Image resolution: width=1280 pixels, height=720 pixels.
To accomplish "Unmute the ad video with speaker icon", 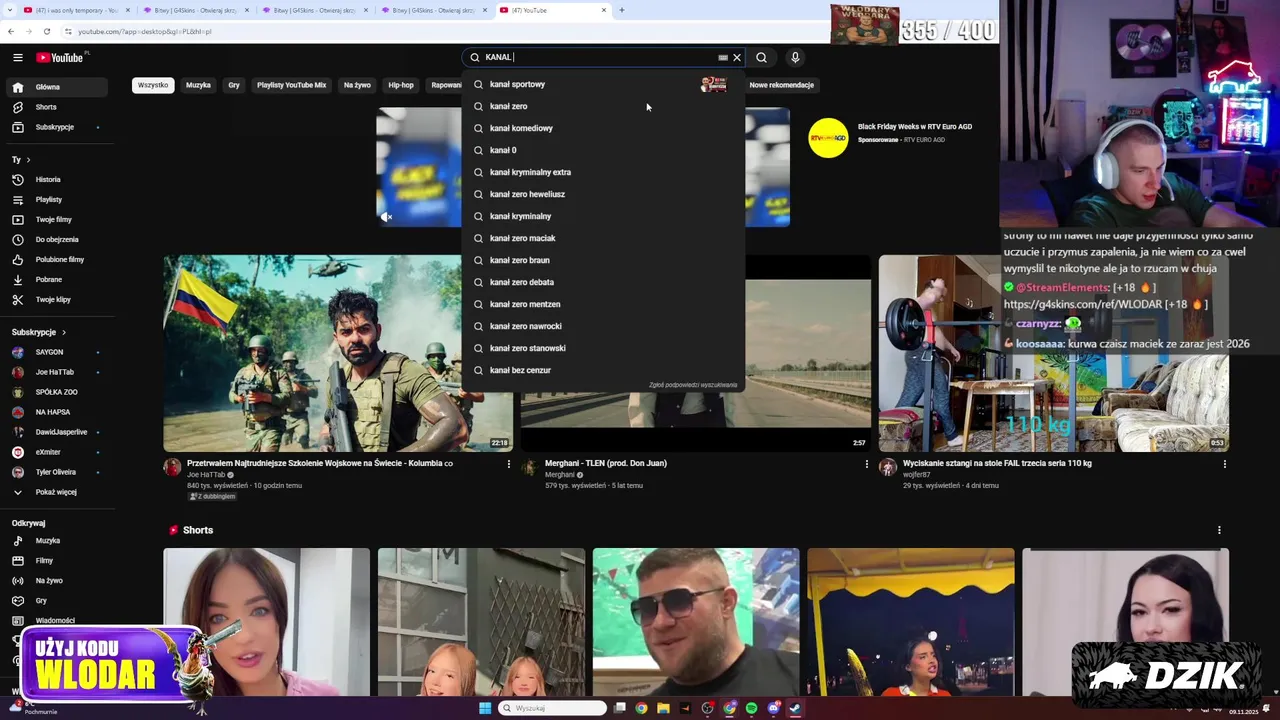I will (386, 216).
